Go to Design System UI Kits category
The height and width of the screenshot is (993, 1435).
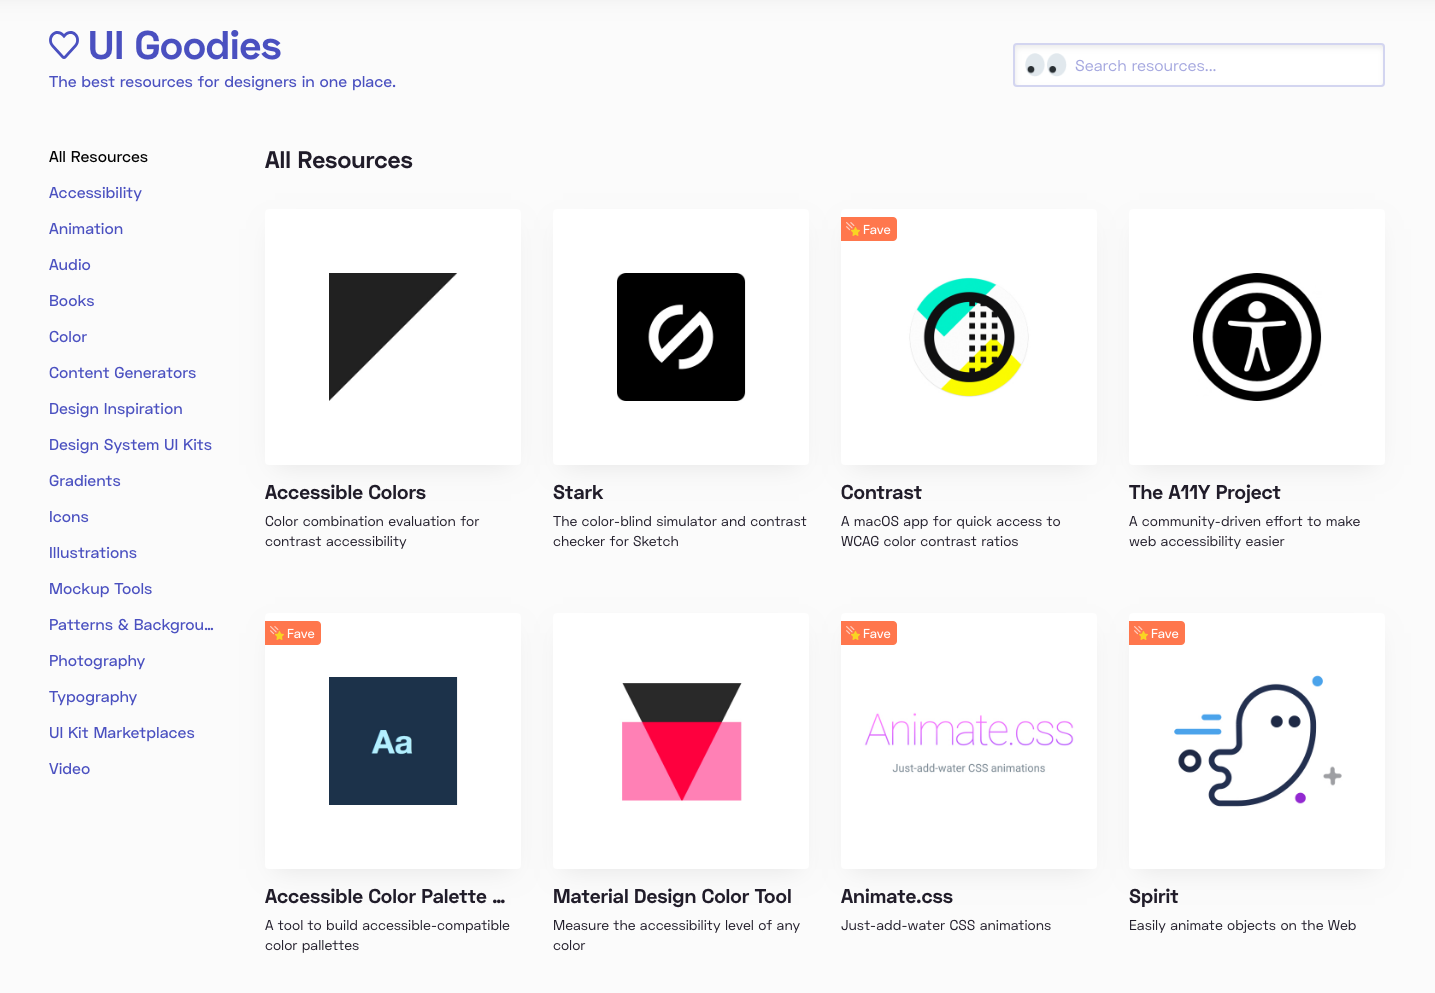pyautogui.click(x=130, y=445)
